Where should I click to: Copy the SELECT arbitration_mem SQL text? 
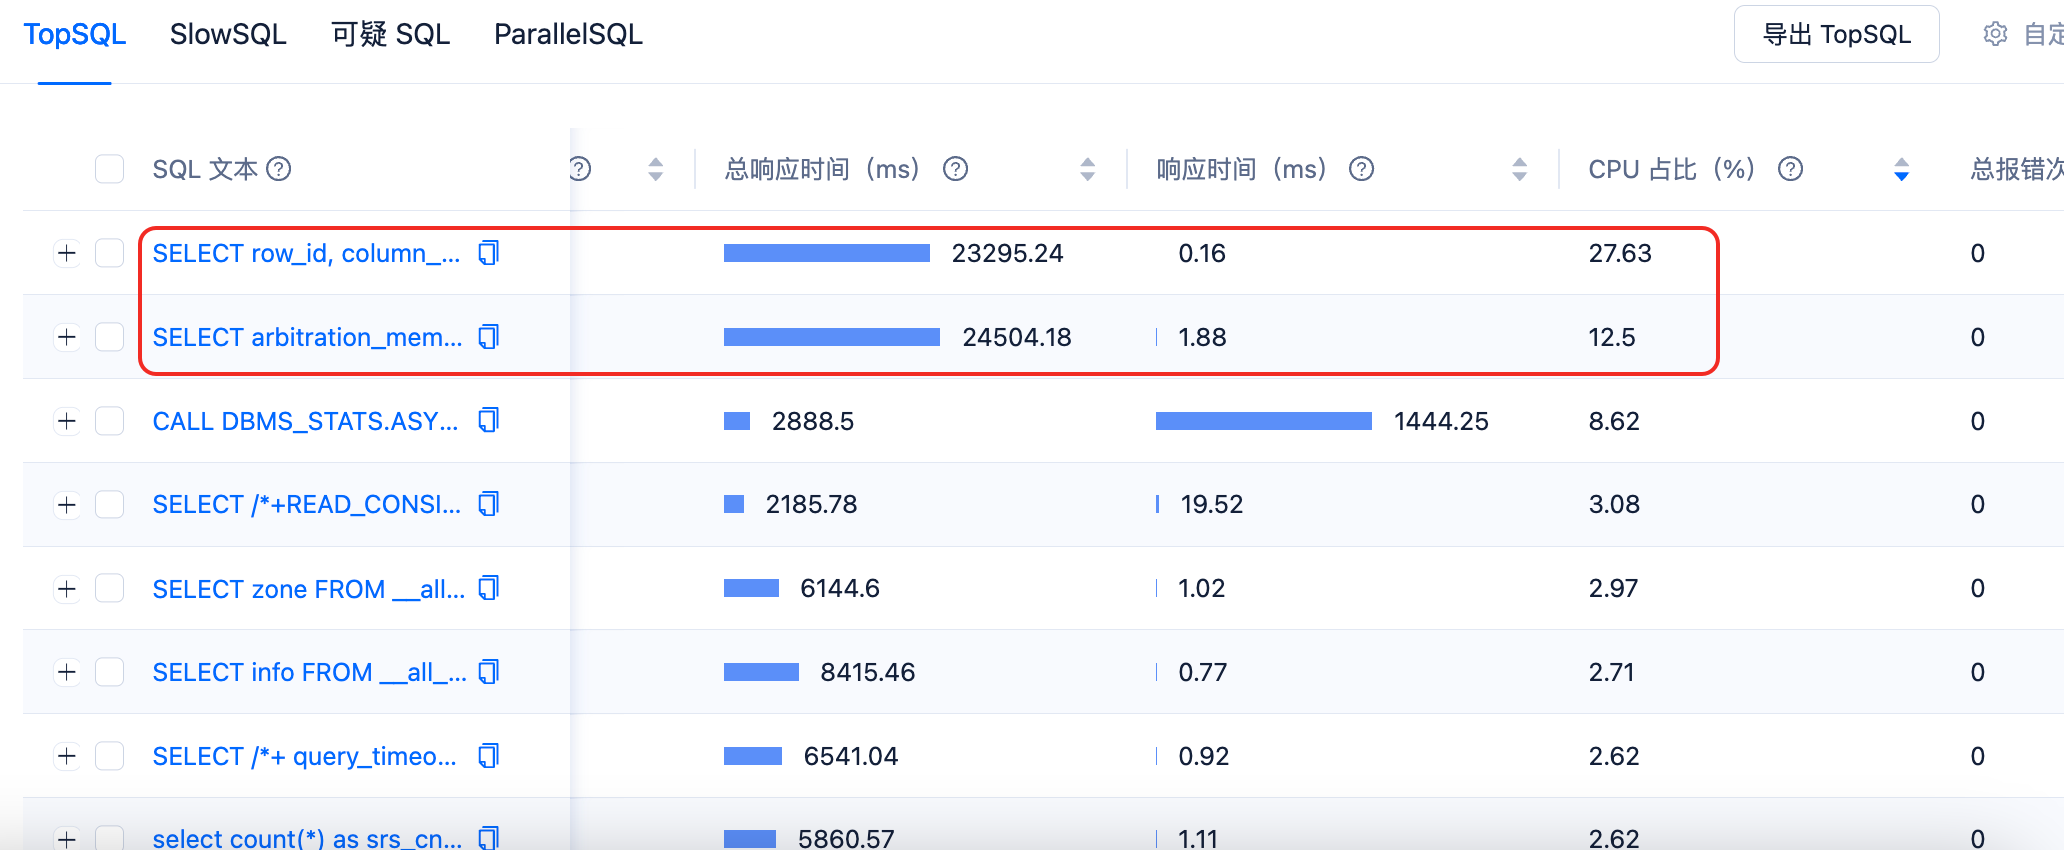pyautogui.click(x=488, y=337)
